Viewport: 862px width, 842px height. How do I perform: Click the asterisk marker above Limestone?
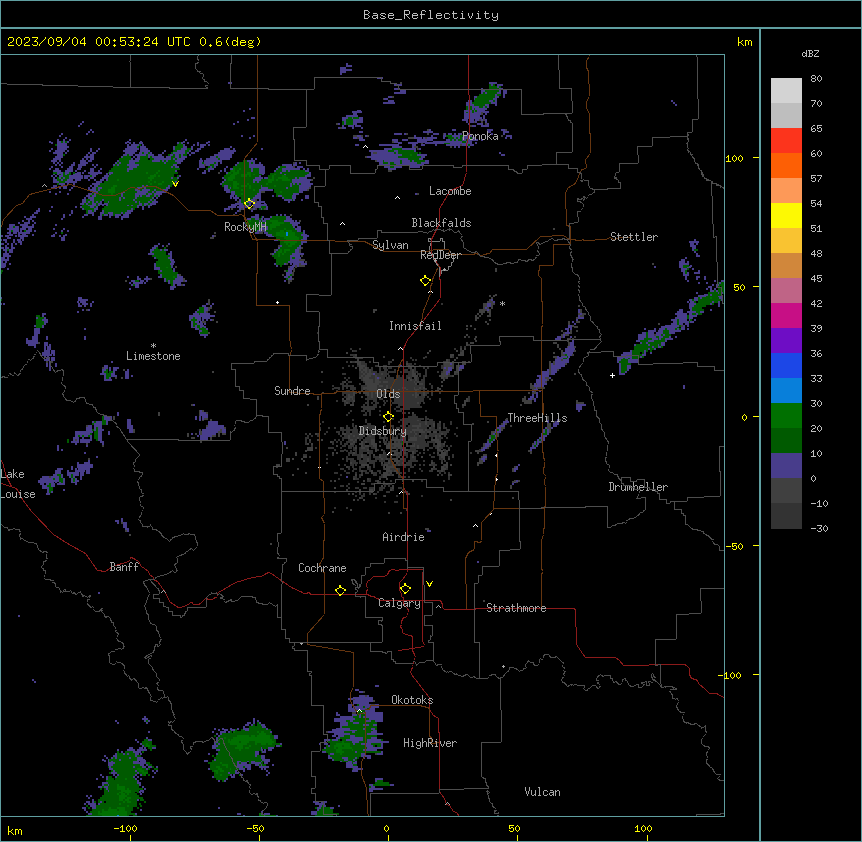pos(153,346)
